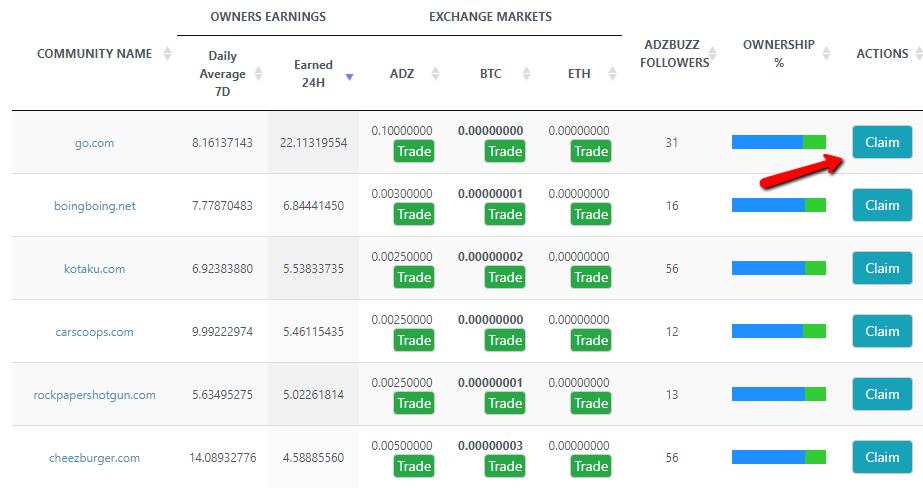Sort by Daily Average 7D arrows

point(259,73)
